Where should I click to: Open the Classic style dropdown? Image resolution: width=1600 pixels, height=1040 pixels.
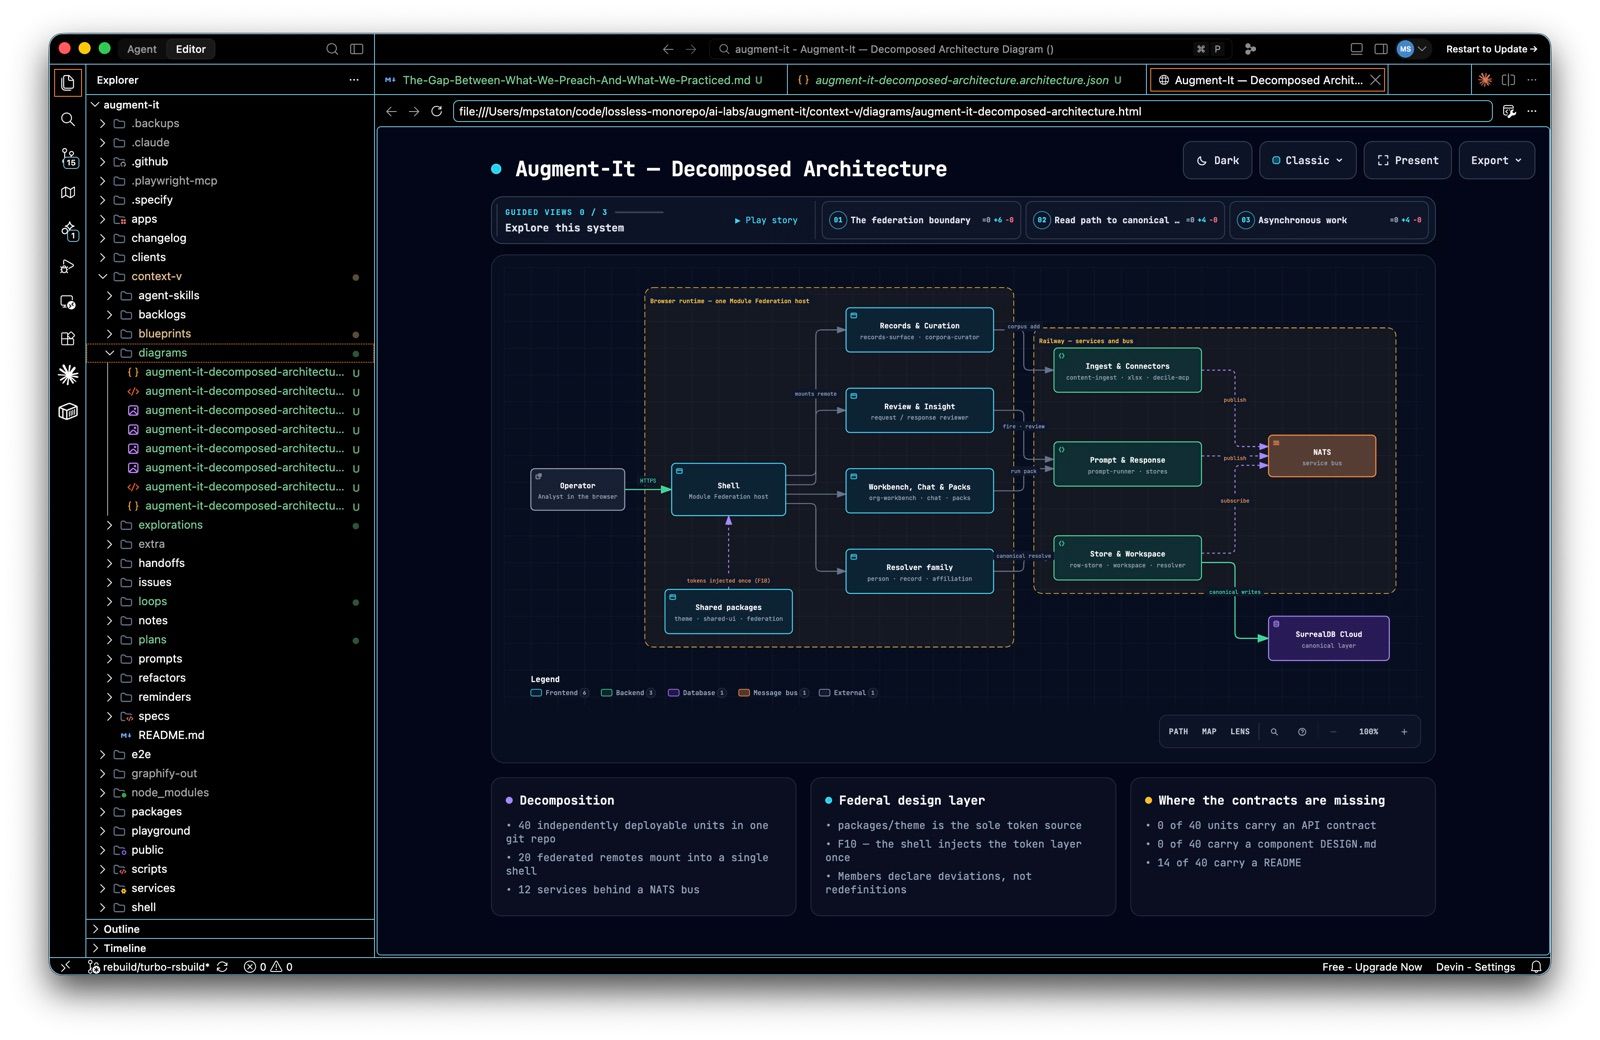pyautogui.click(x=1307, y=160)
